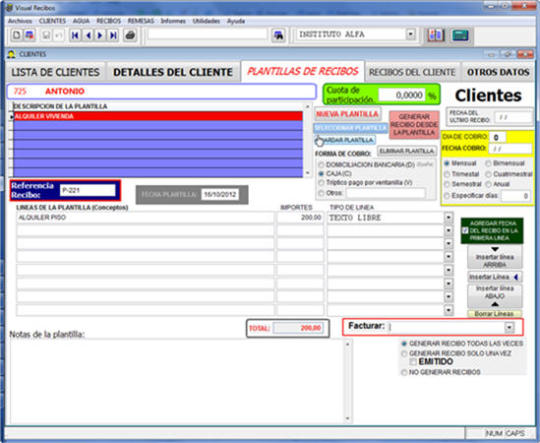
Task: Click the Referencia Recibo field P-221
Action: pyautogui.click(x=87, y=190)
